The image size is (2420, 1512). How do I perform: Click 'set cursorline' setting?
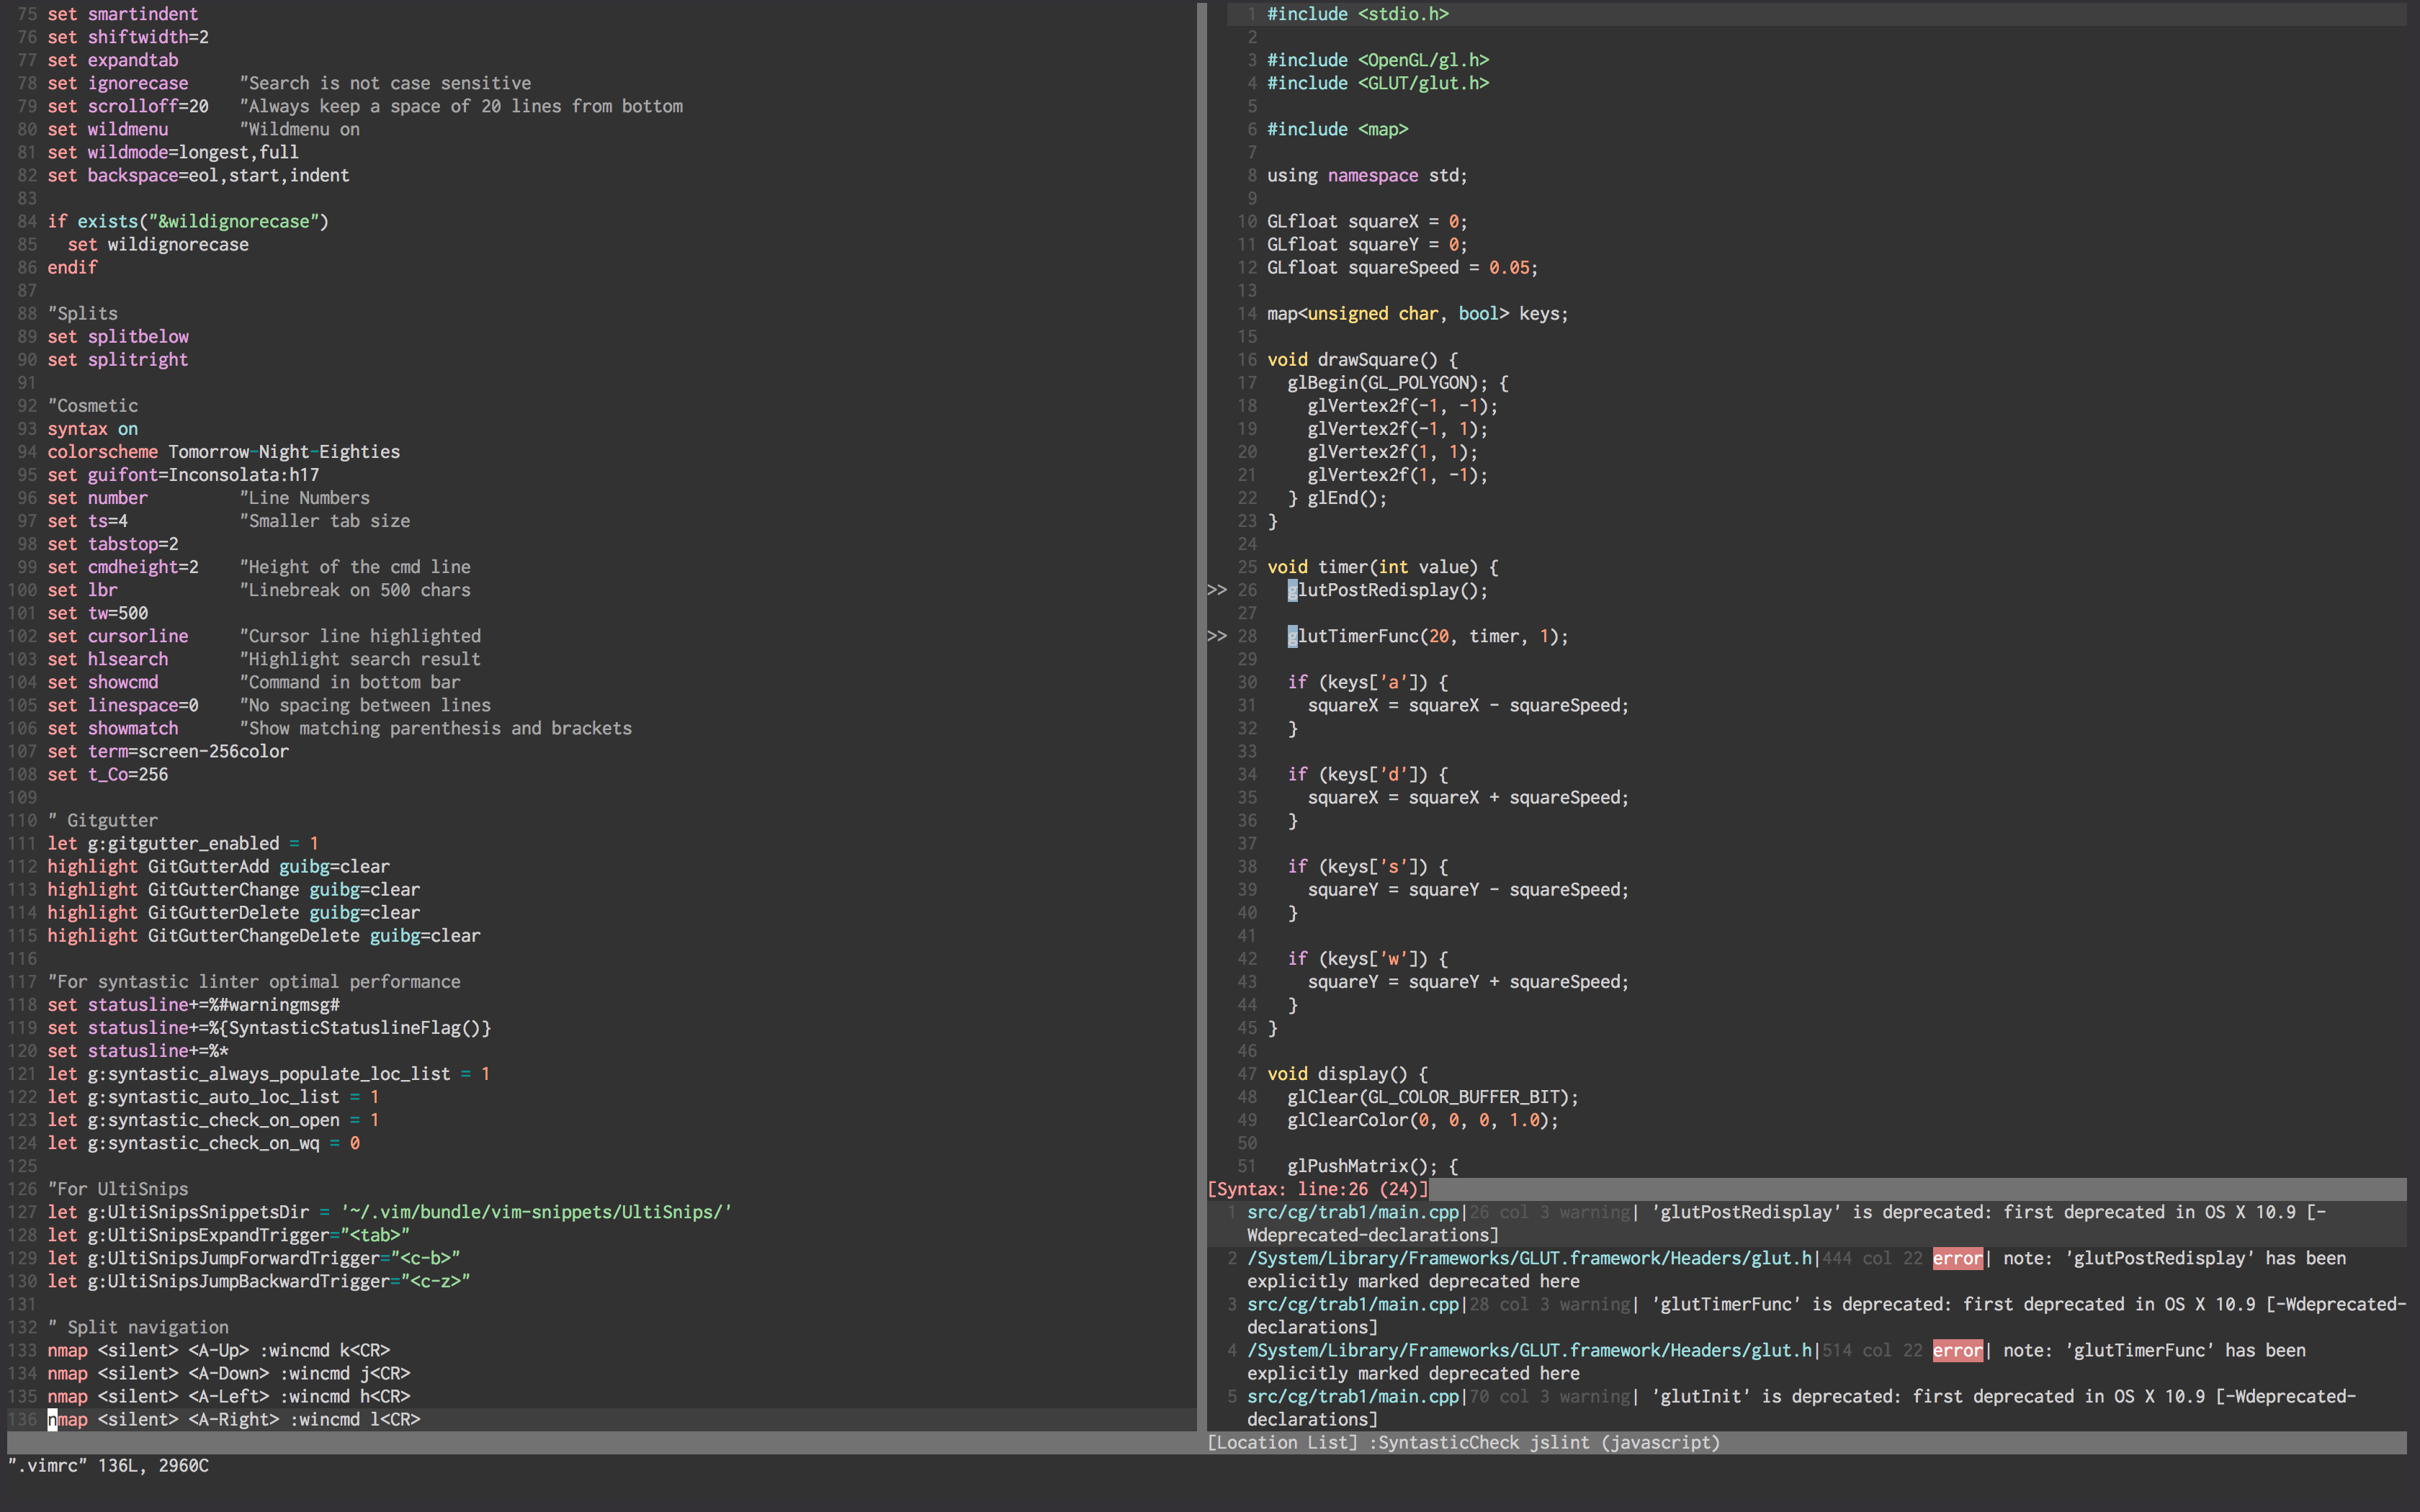click(118, 636)
